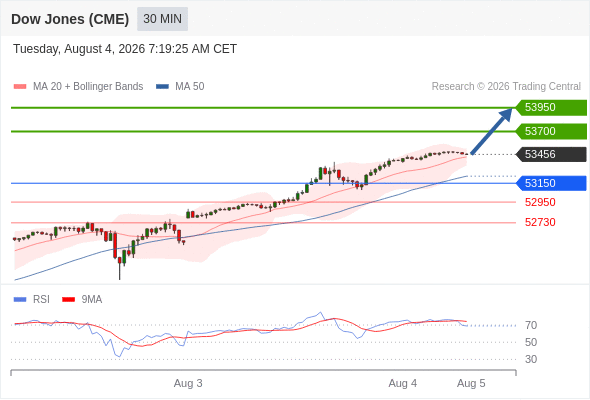Image resolution: width=590 pixels, height=400 pixels.
Task: Select the 53700 green resistance label
Action: [551, 131]
